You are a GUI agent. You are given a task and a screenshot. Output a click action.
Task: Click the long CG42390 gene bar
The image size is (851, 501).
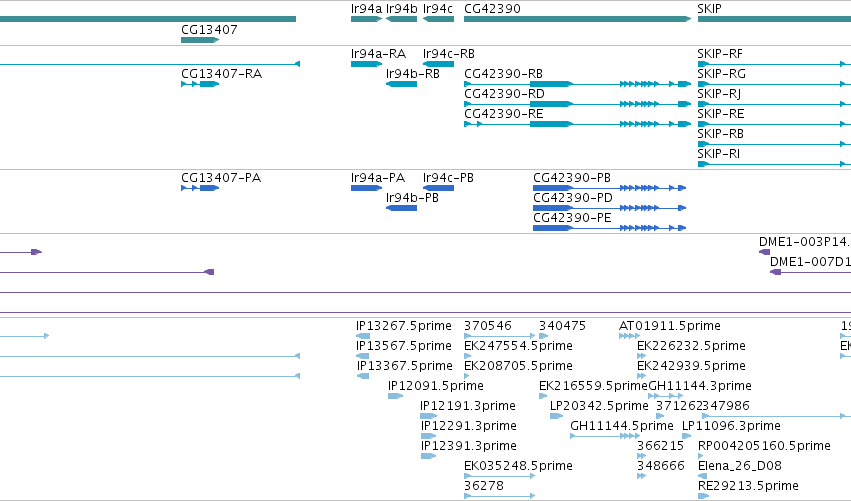577,19
